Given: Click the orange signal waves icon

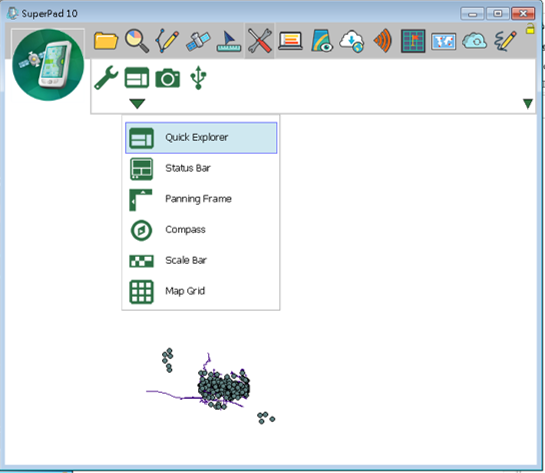Looking at the screenshot, I should (383, 41).
